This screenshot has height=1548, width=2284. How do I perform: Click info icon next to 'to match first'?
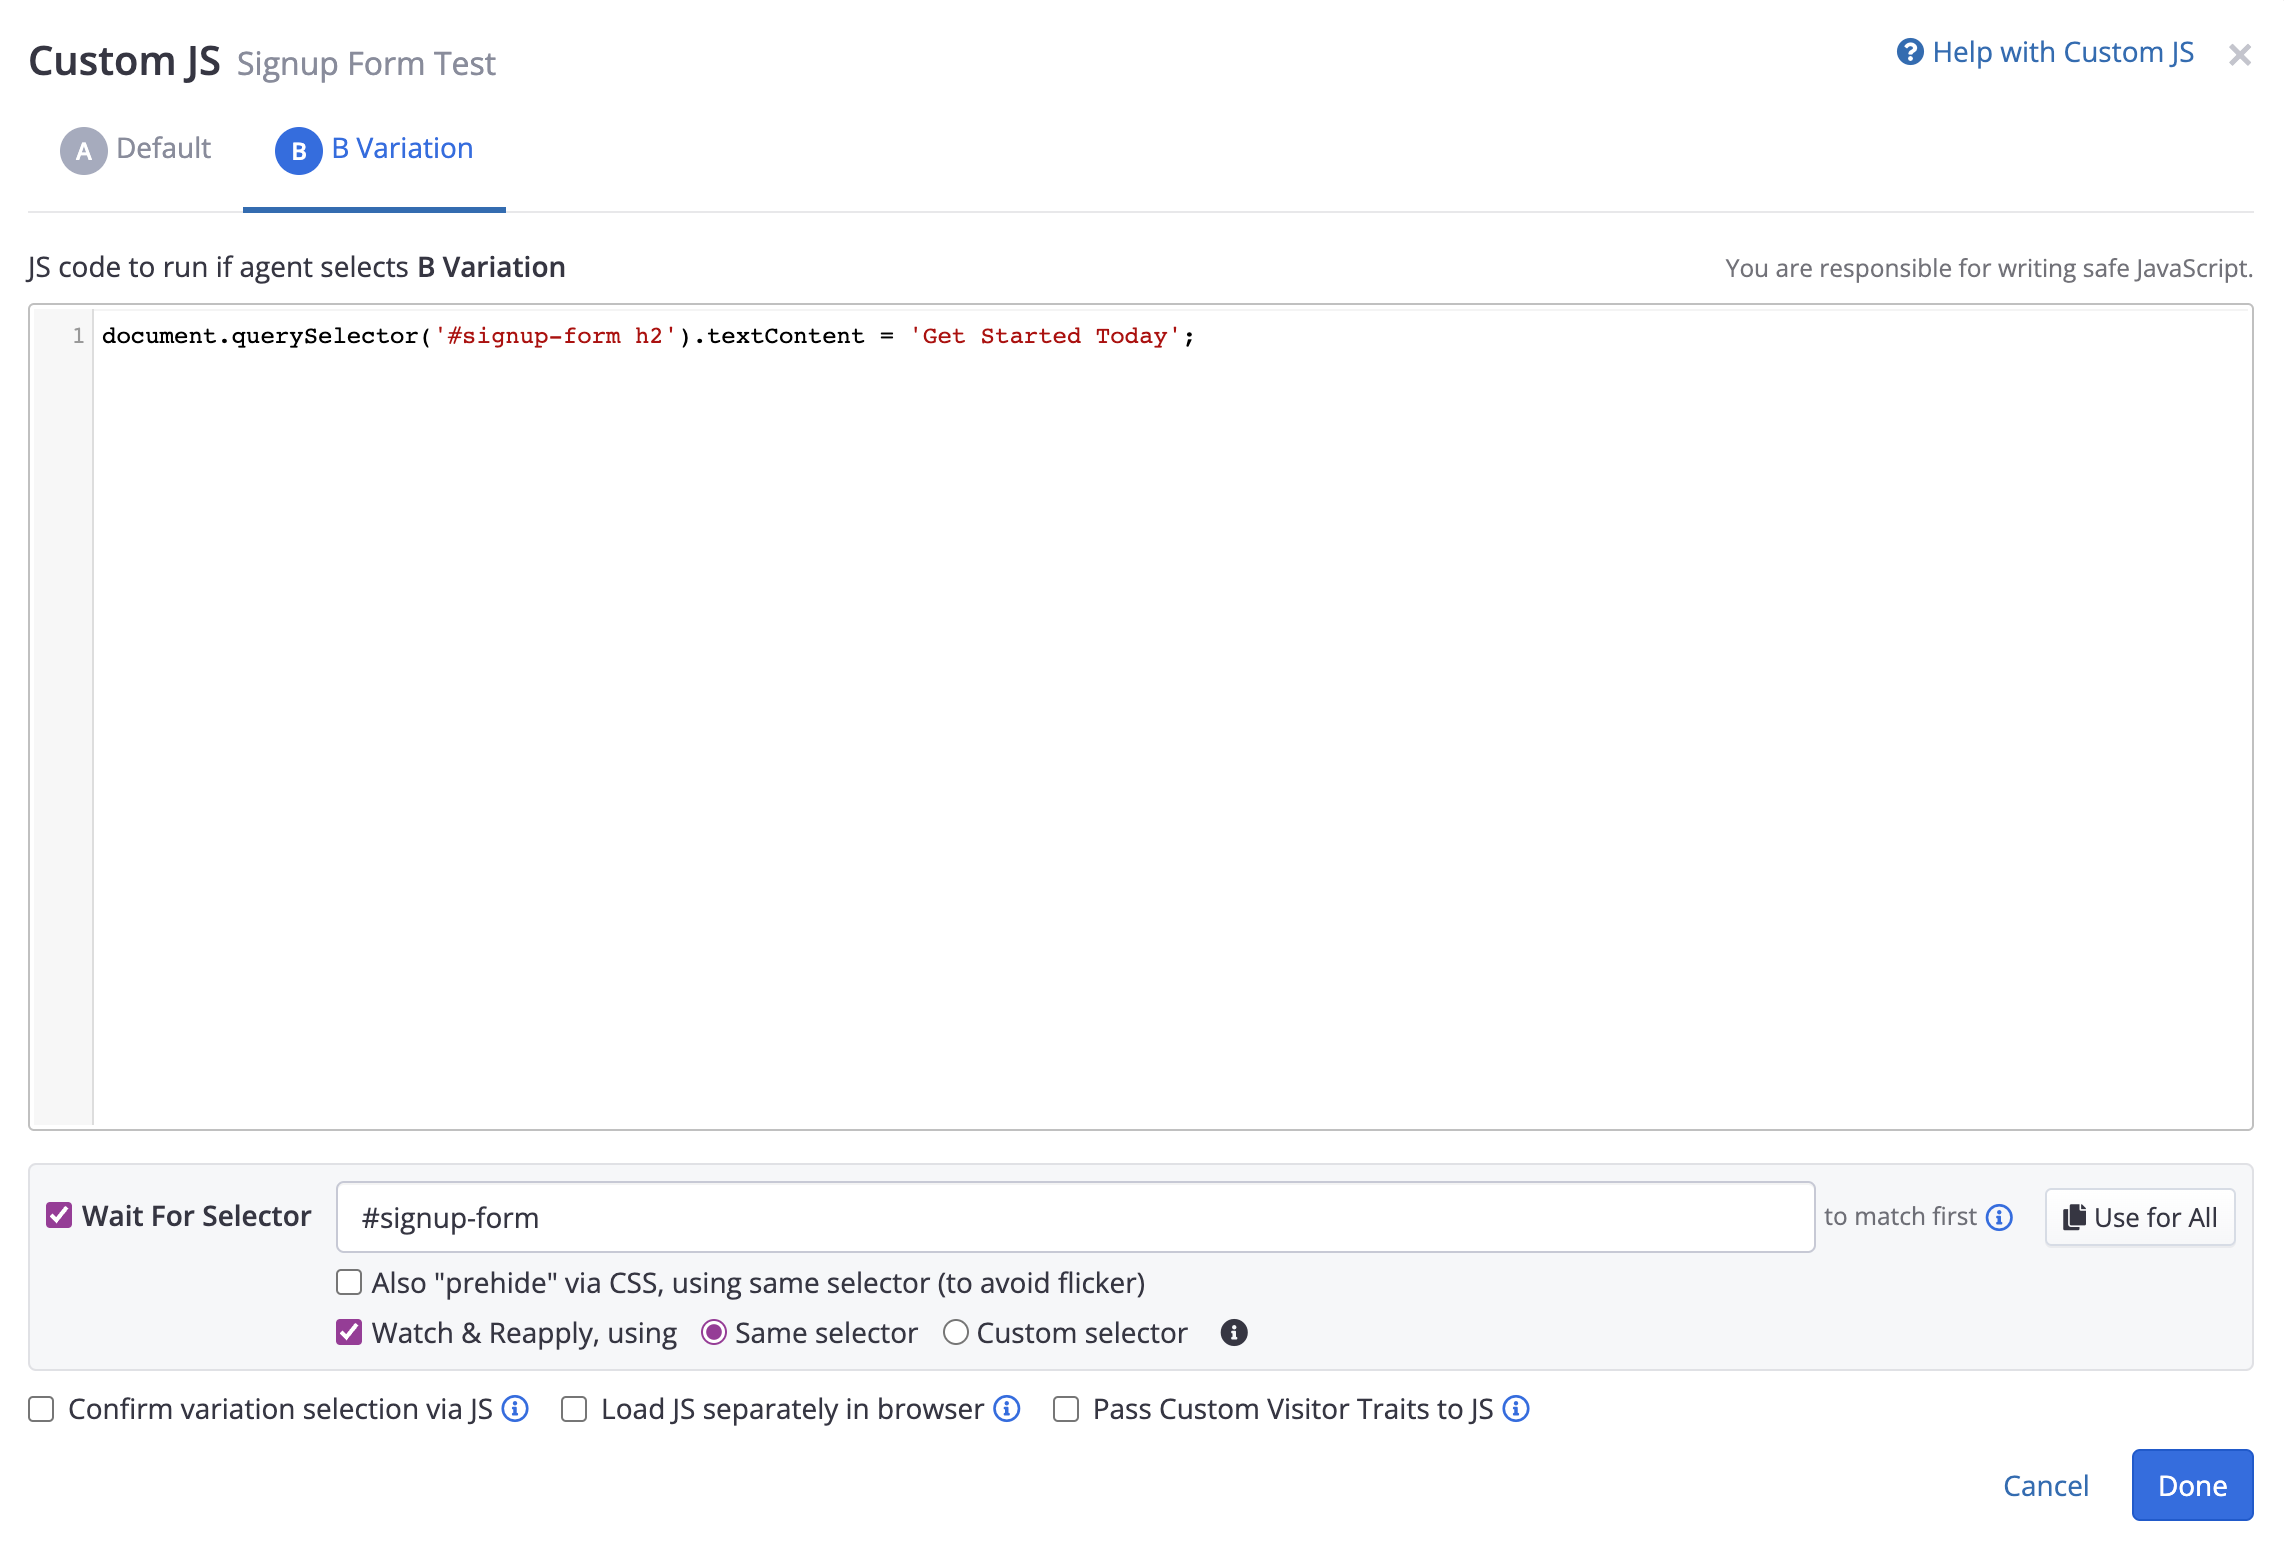pos(1999,1217)
